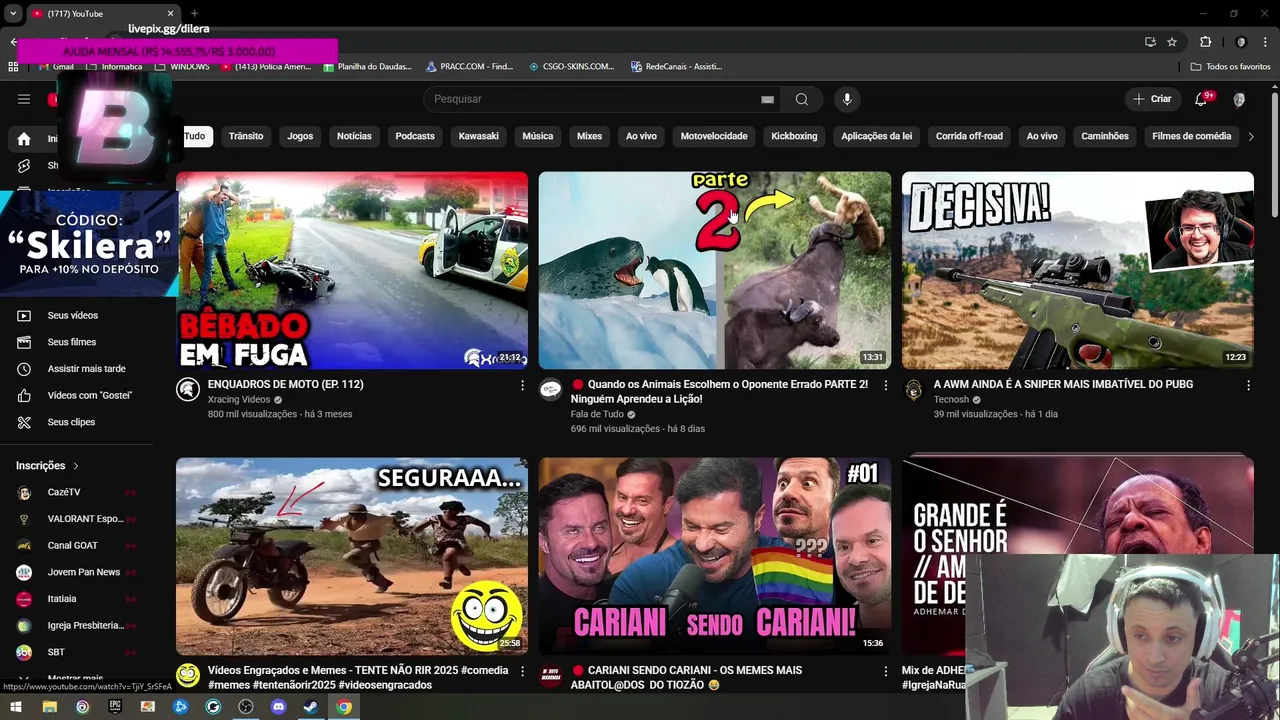Open A AWM AINDA É A SNIPER title

coord(1063,384)
